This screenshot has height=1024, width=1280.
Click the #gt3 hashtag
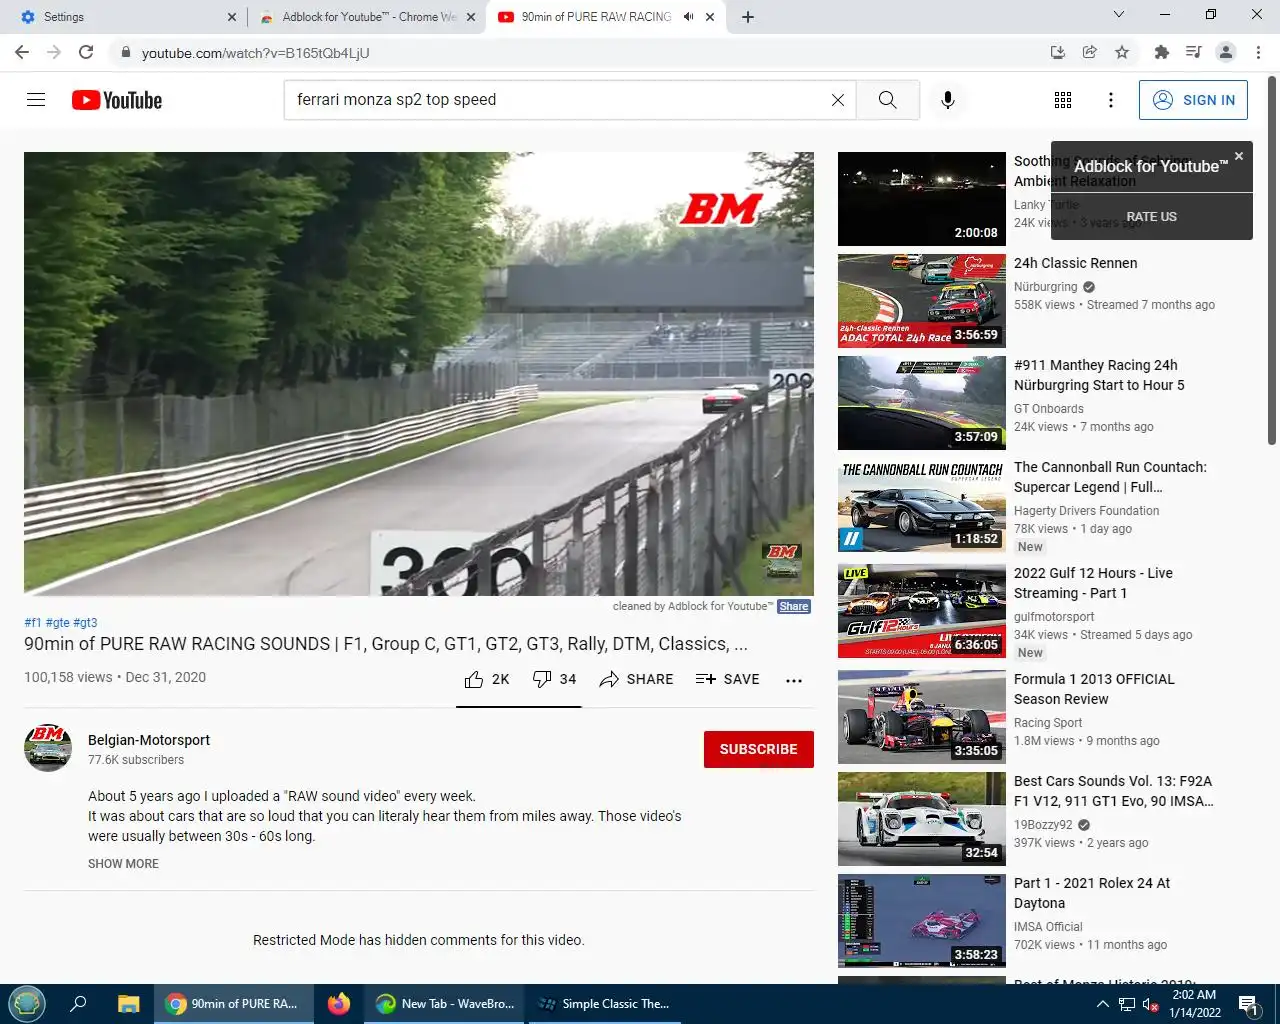click(85, 622)
